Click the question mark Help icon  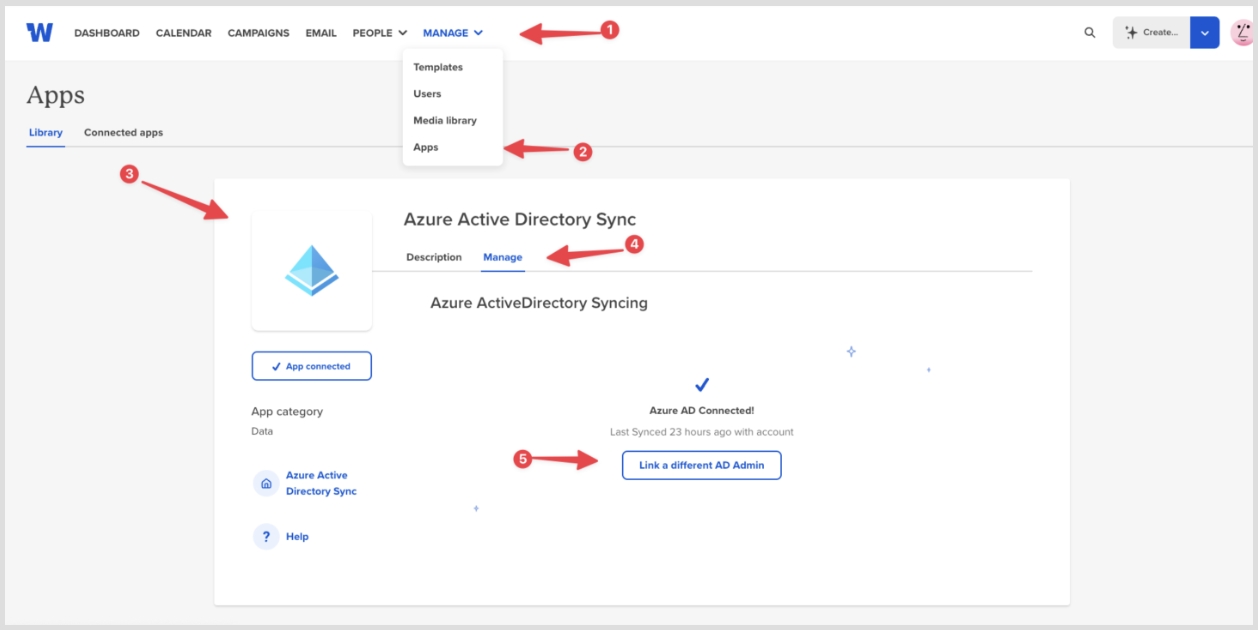(266, 537)
